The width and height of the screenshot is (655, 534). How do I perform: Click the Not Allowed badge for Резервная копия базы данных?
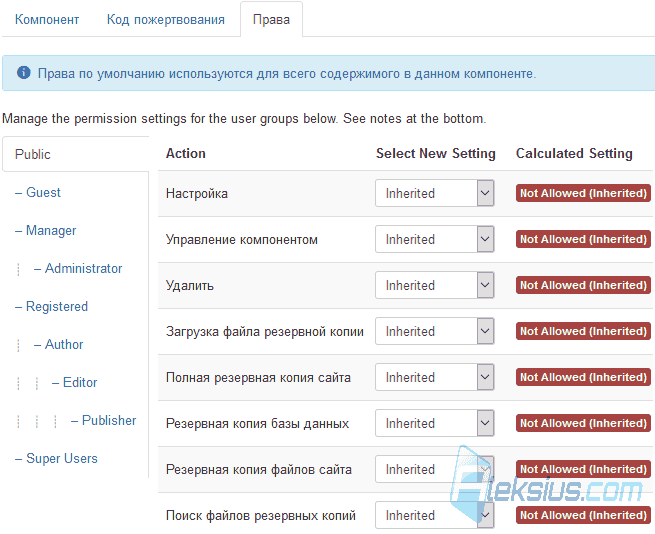[x=583, y=423]
